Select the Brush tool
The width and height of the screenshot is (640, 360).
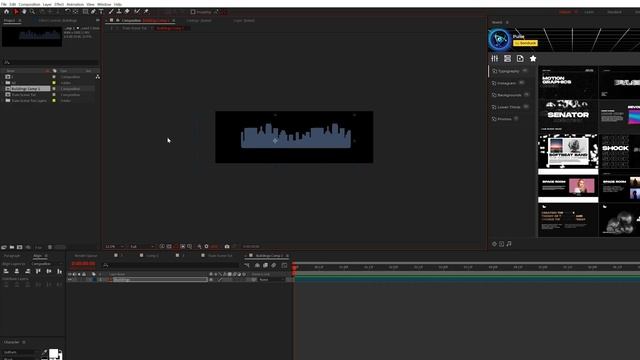pos(111,12)
